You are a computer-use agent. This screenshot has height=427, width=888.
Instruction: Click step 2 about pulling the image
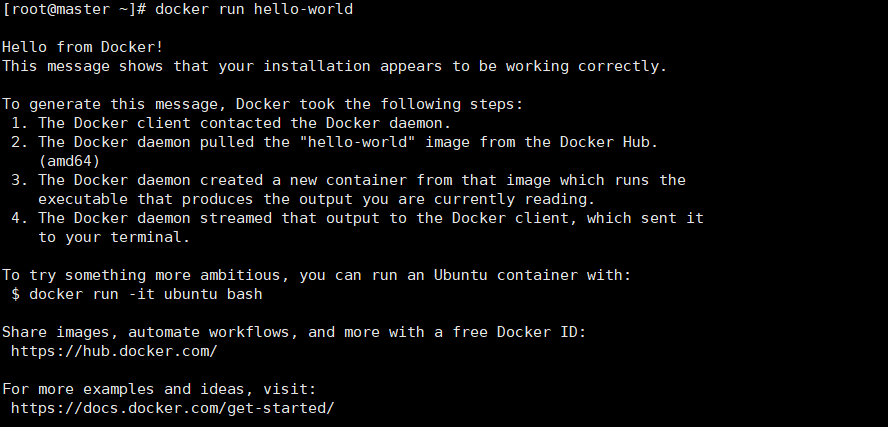pyautogui.click(x=335, y=142)
